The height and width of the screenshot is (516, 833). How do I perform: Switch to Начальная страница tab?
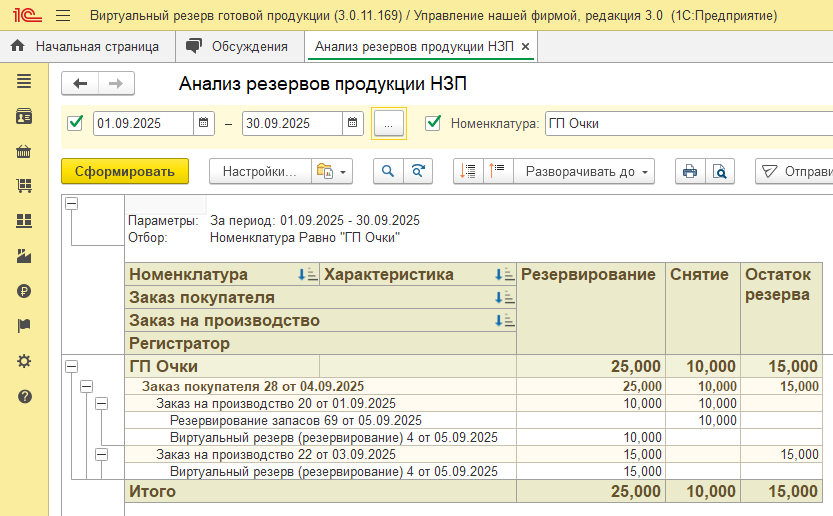tap(88, 46)
